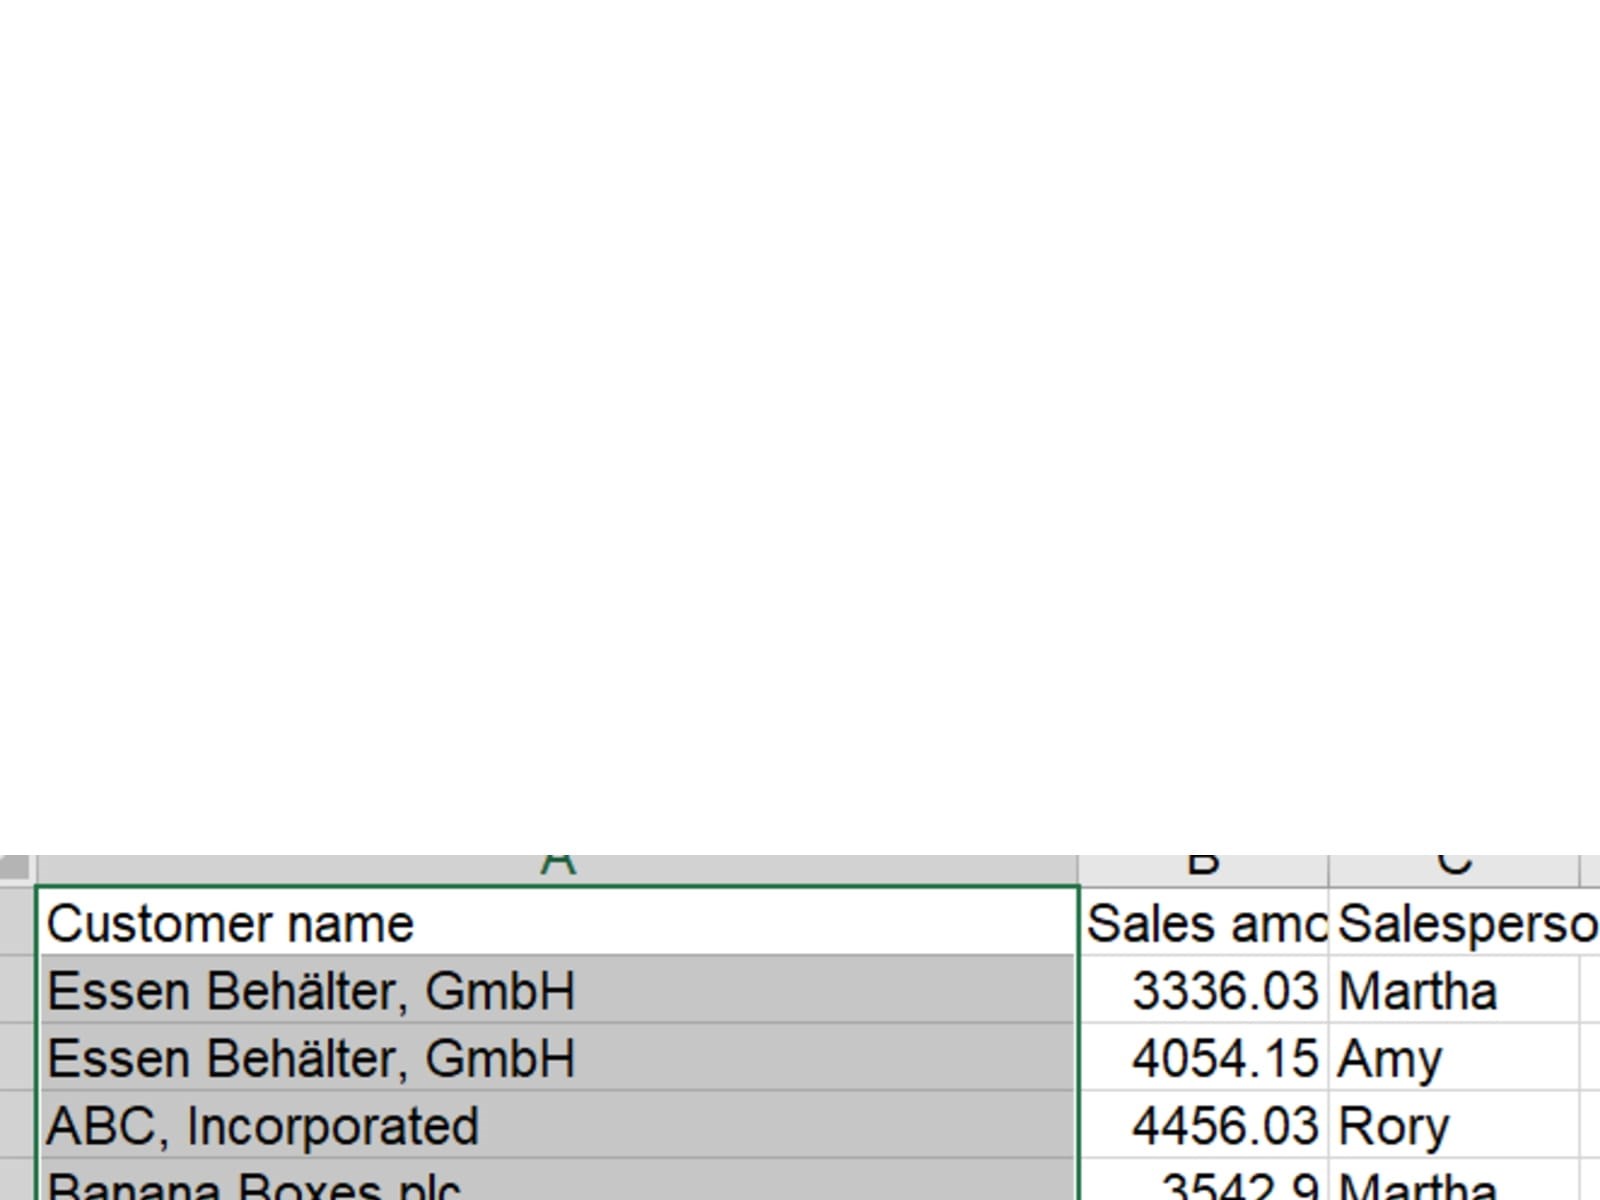Click the "Sales amo" header cell
Viewport: 1600px width, 1200px height.
click(1204, 922)
